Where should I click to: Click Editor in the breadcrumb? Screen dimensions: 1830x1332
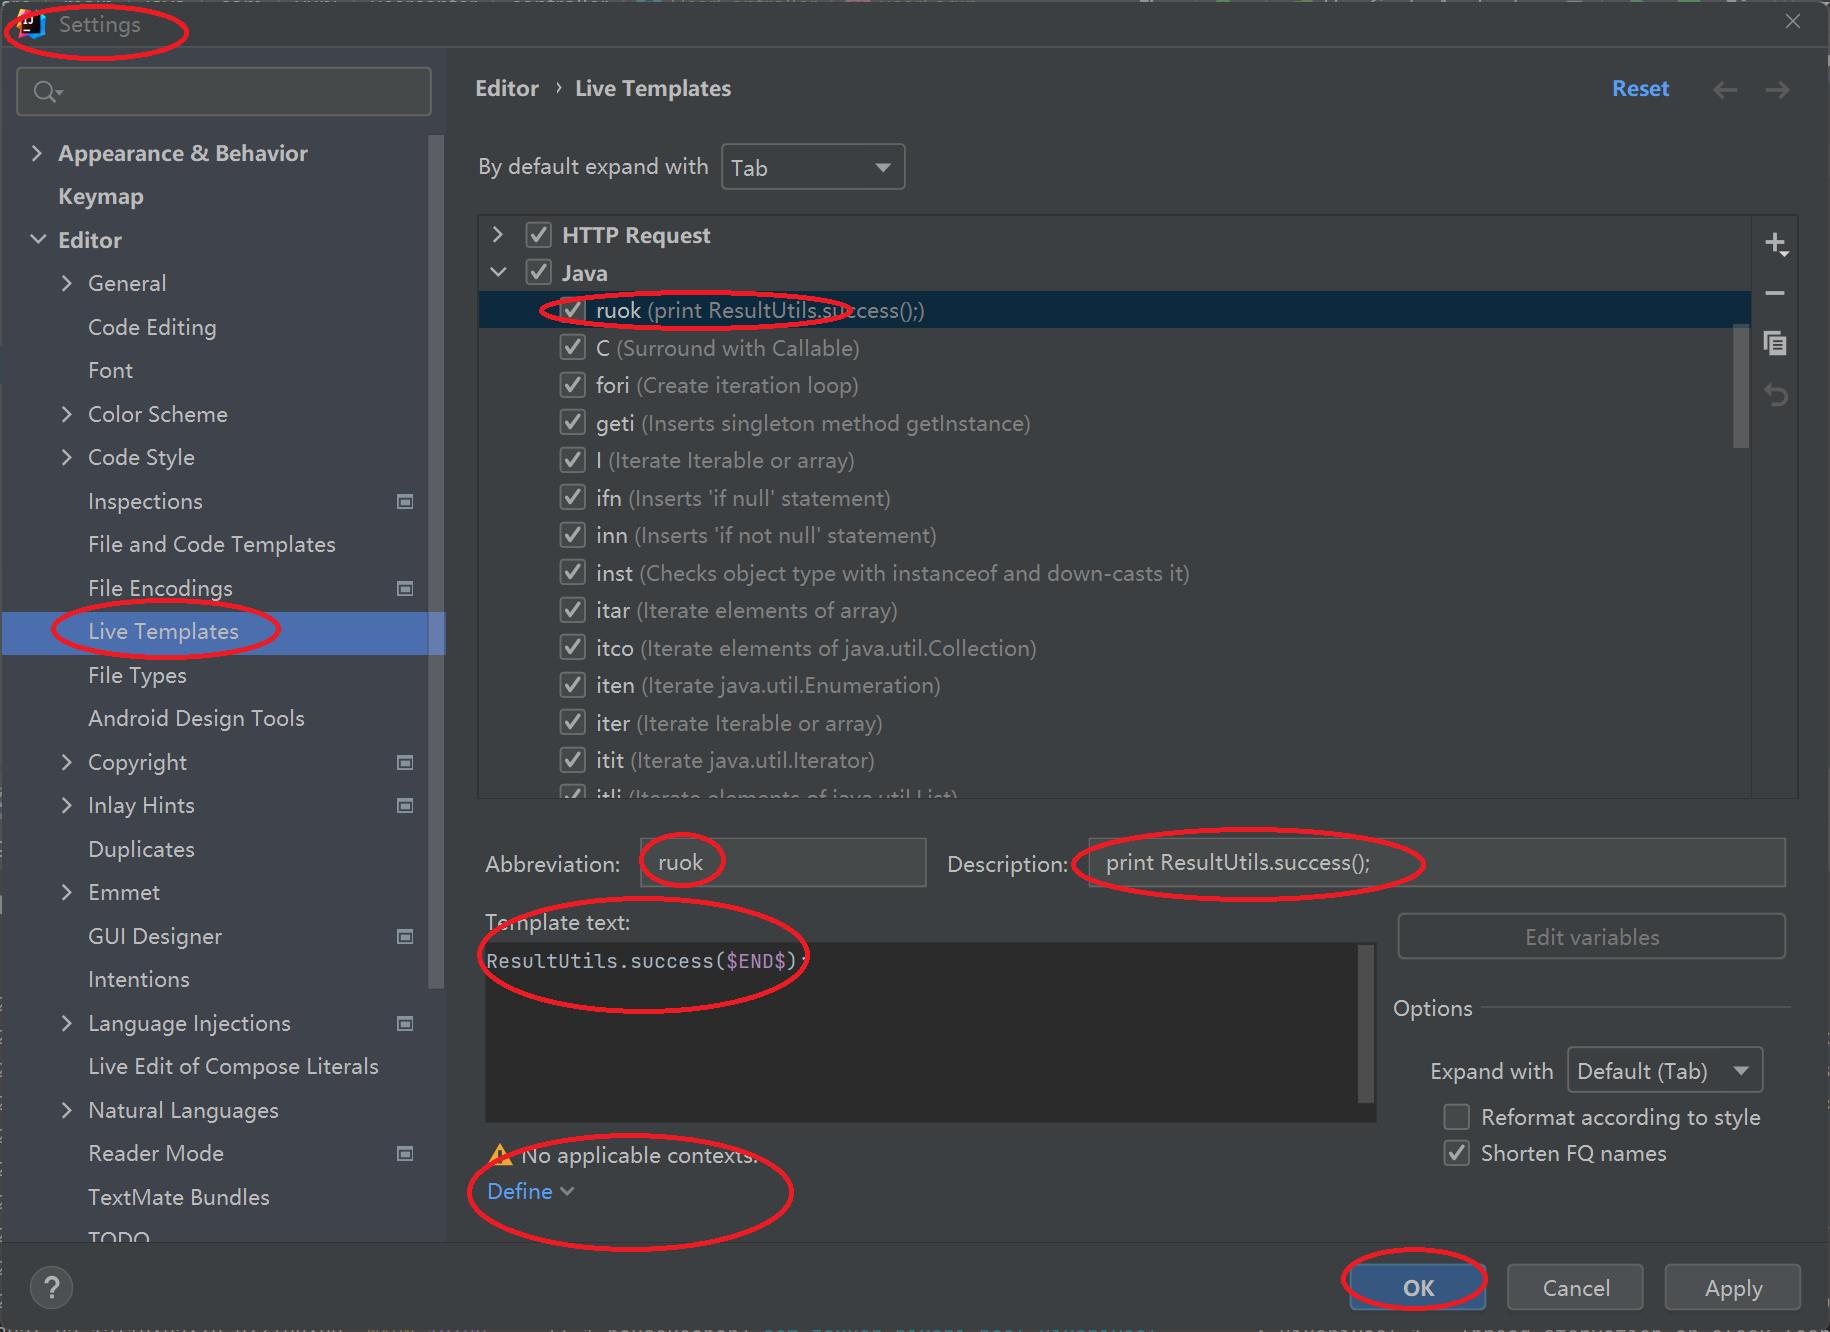pyautogui.click(x=507, y=88)
